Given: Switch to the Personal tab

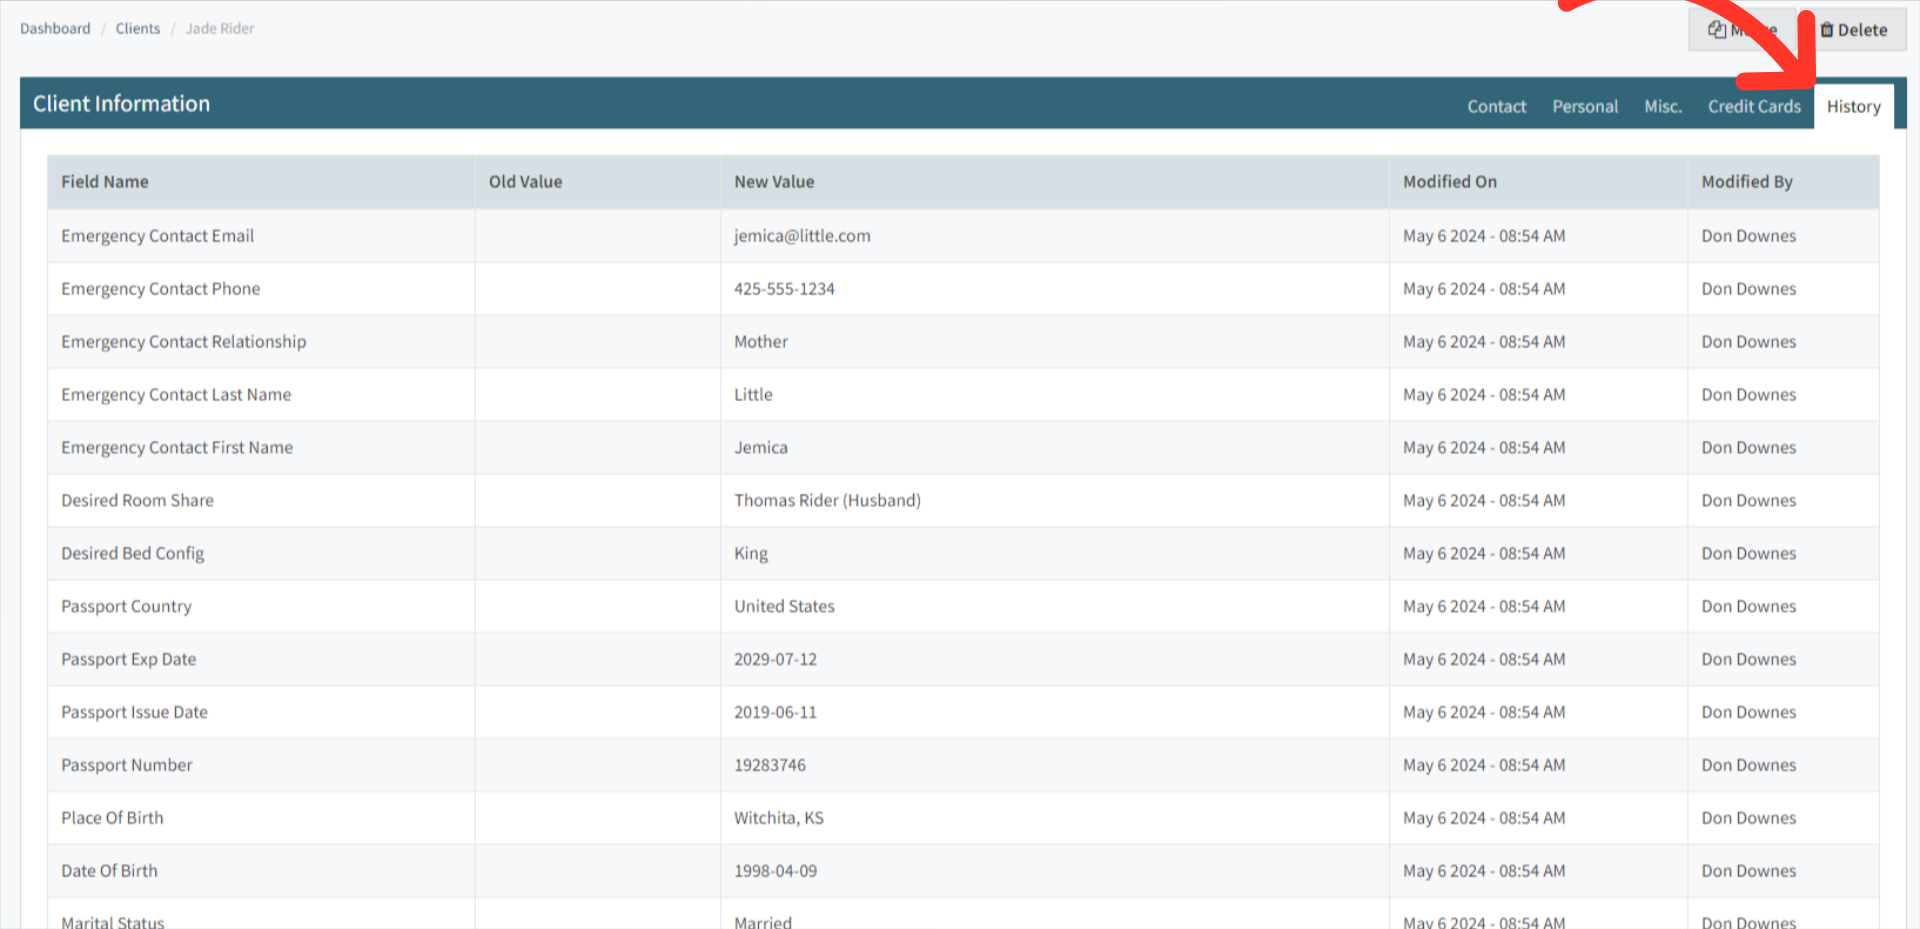Looking at the screenshot, I should pos(1585,106).
